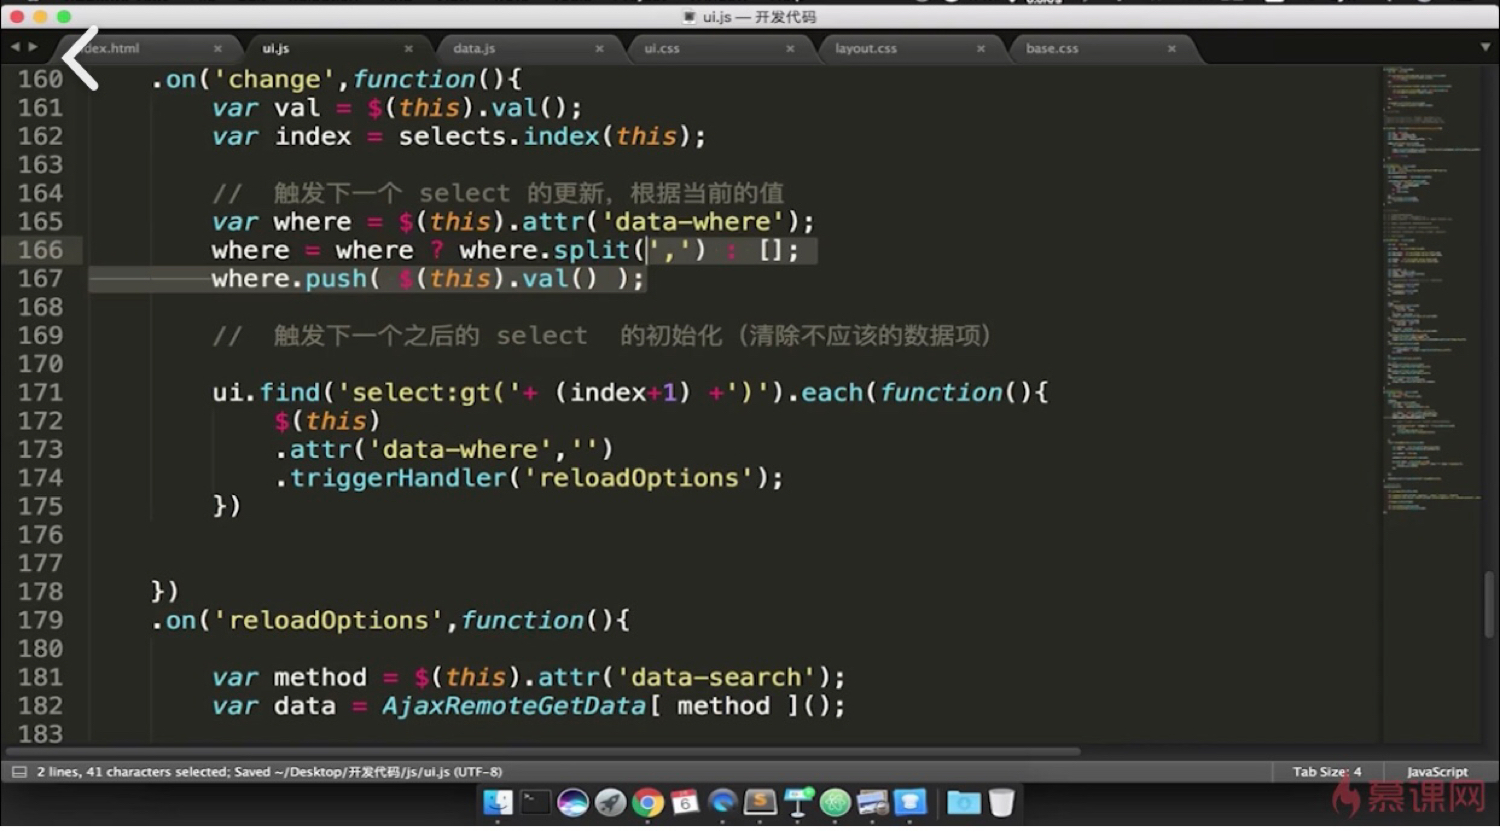Click the blue swirl dock icon
The image size is (1500, 833).
coord(722,802)
